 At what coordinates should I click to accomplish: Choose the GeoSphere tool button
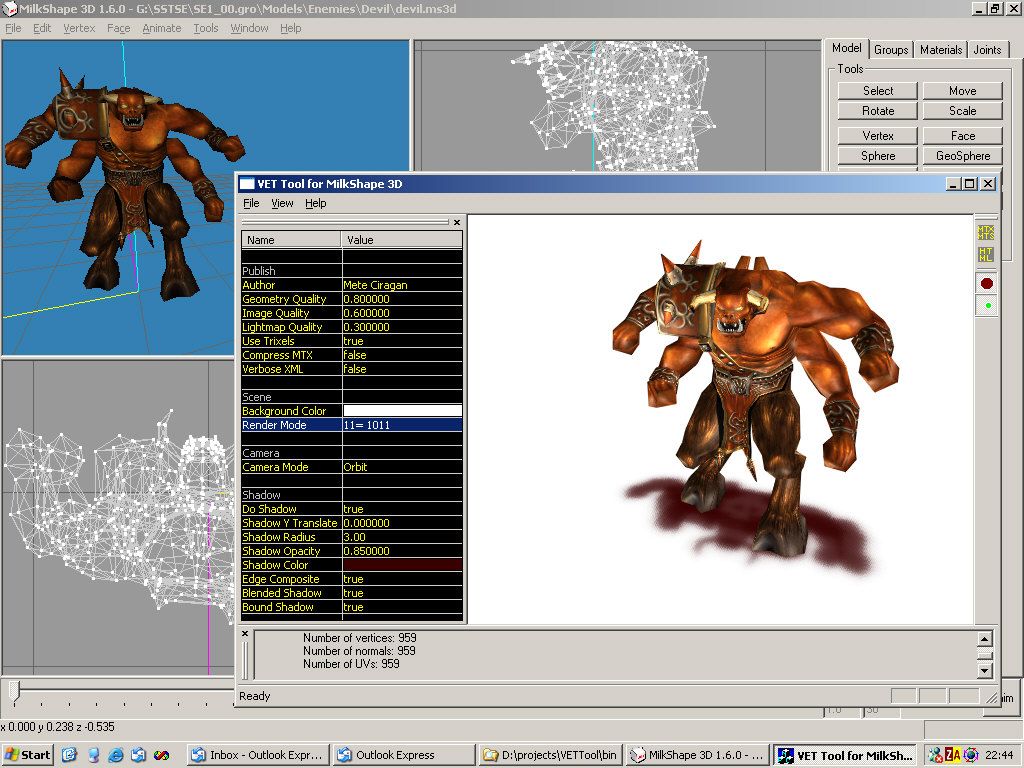point(963,156)
